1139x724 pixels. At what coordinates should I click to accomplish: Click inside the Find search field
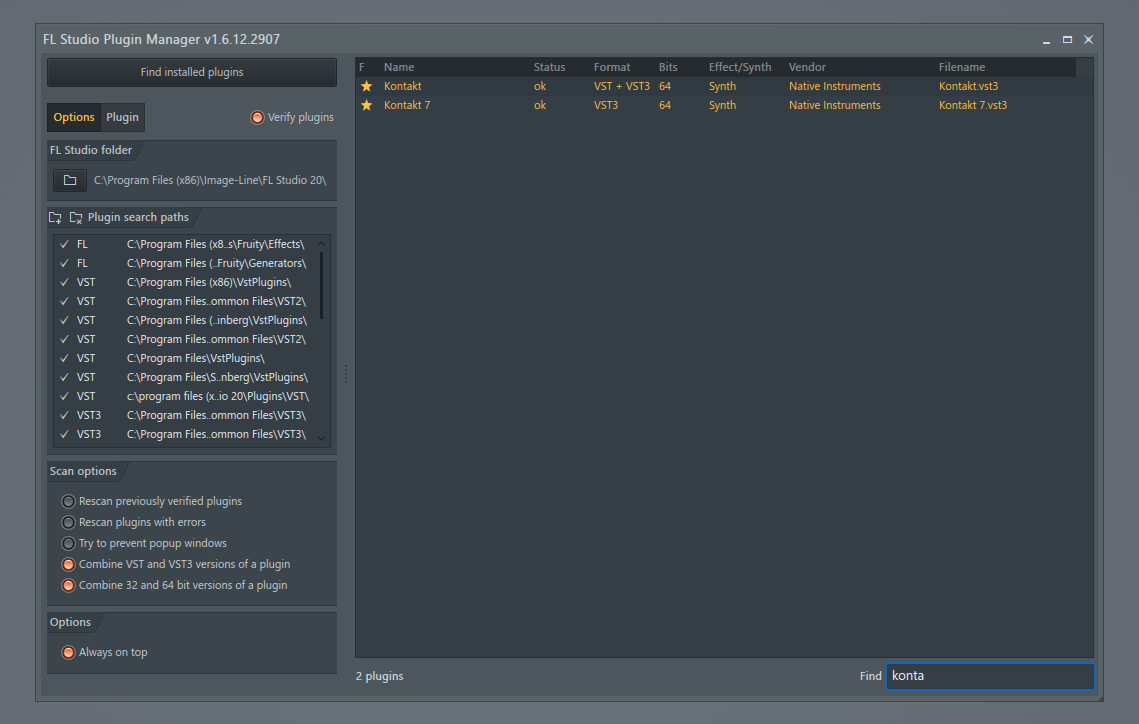click(x=989, y=676)
